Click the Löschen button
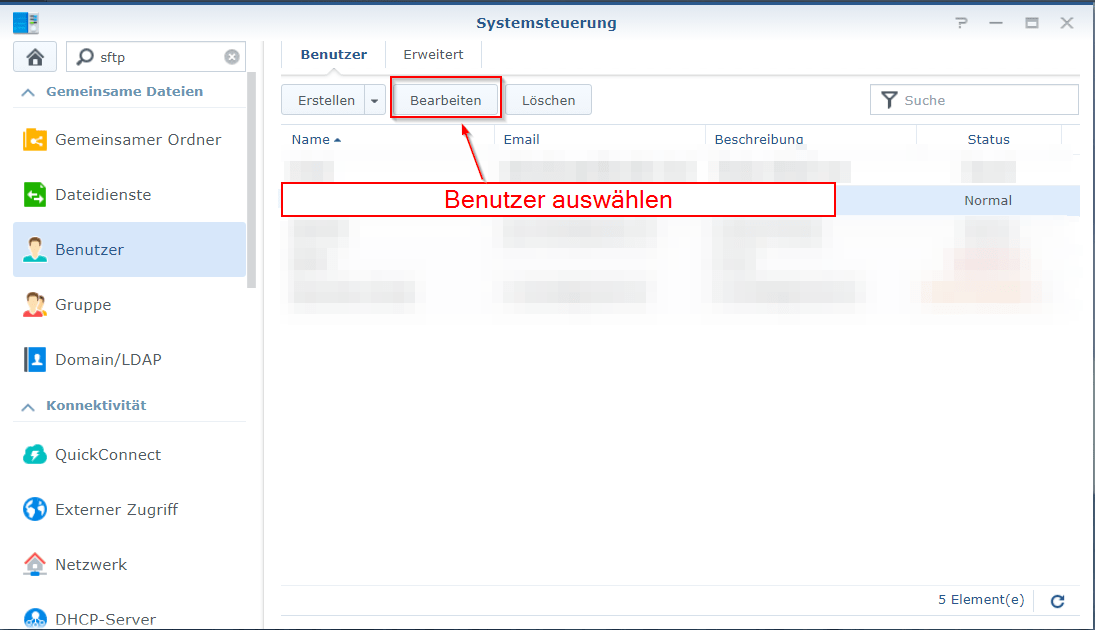This screenshot has width=1095, height=630. [548, 99]
